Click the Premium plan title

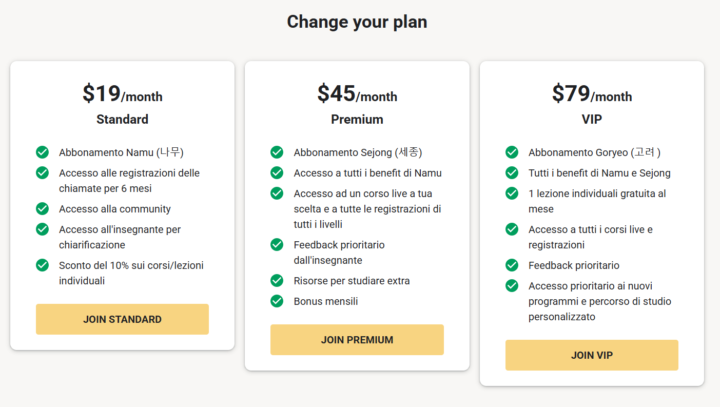pos(357,119)
